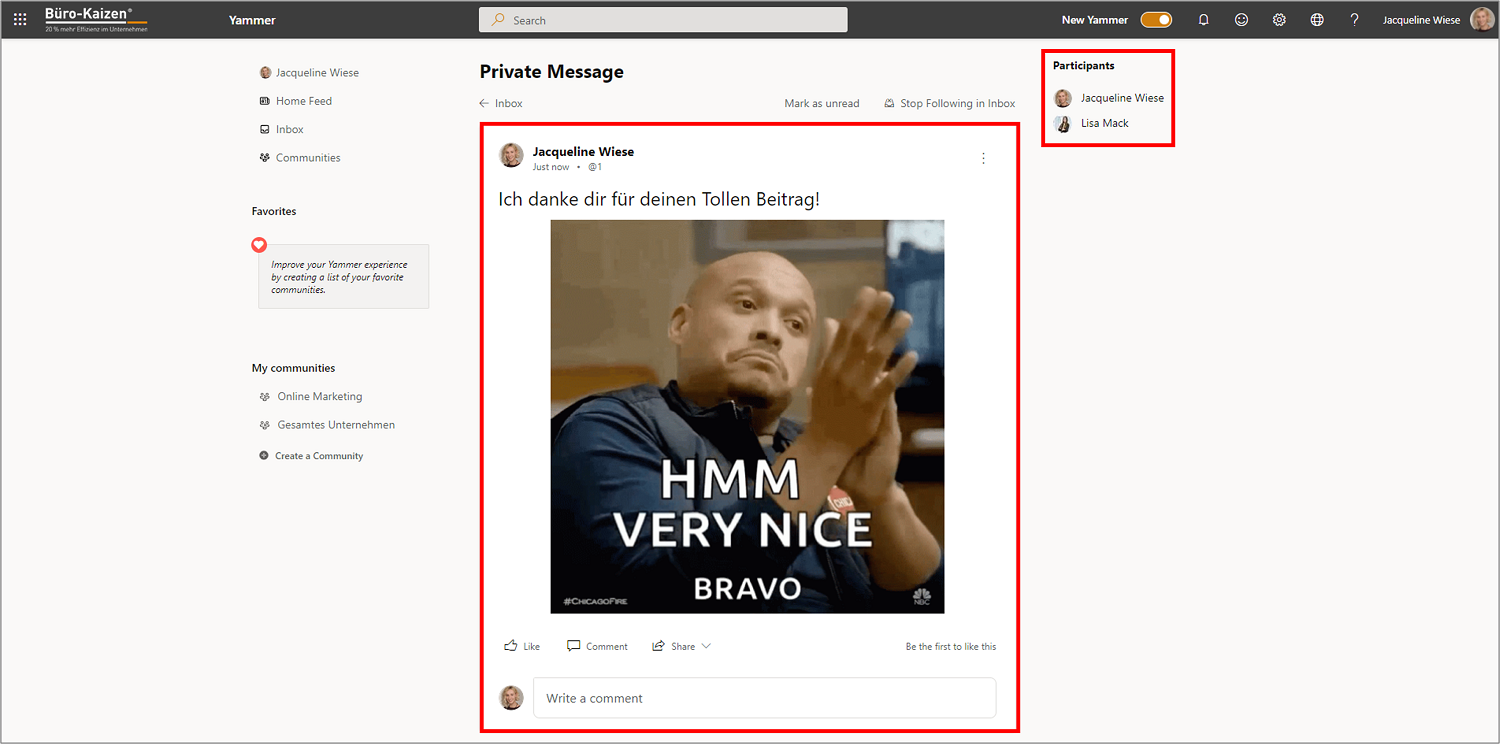Open the app launcher grid icon
1500x744 pixels.
[x=20, y=20]
